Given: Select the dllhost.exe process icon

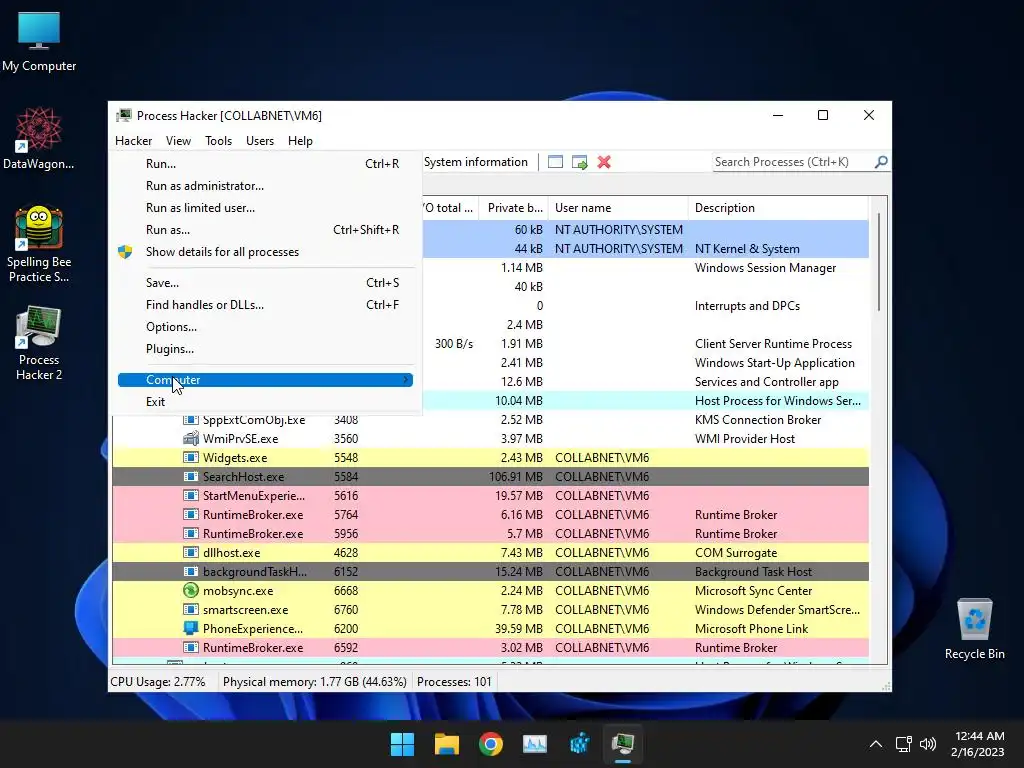Looking at the screenshot, I should pos(191,552).
